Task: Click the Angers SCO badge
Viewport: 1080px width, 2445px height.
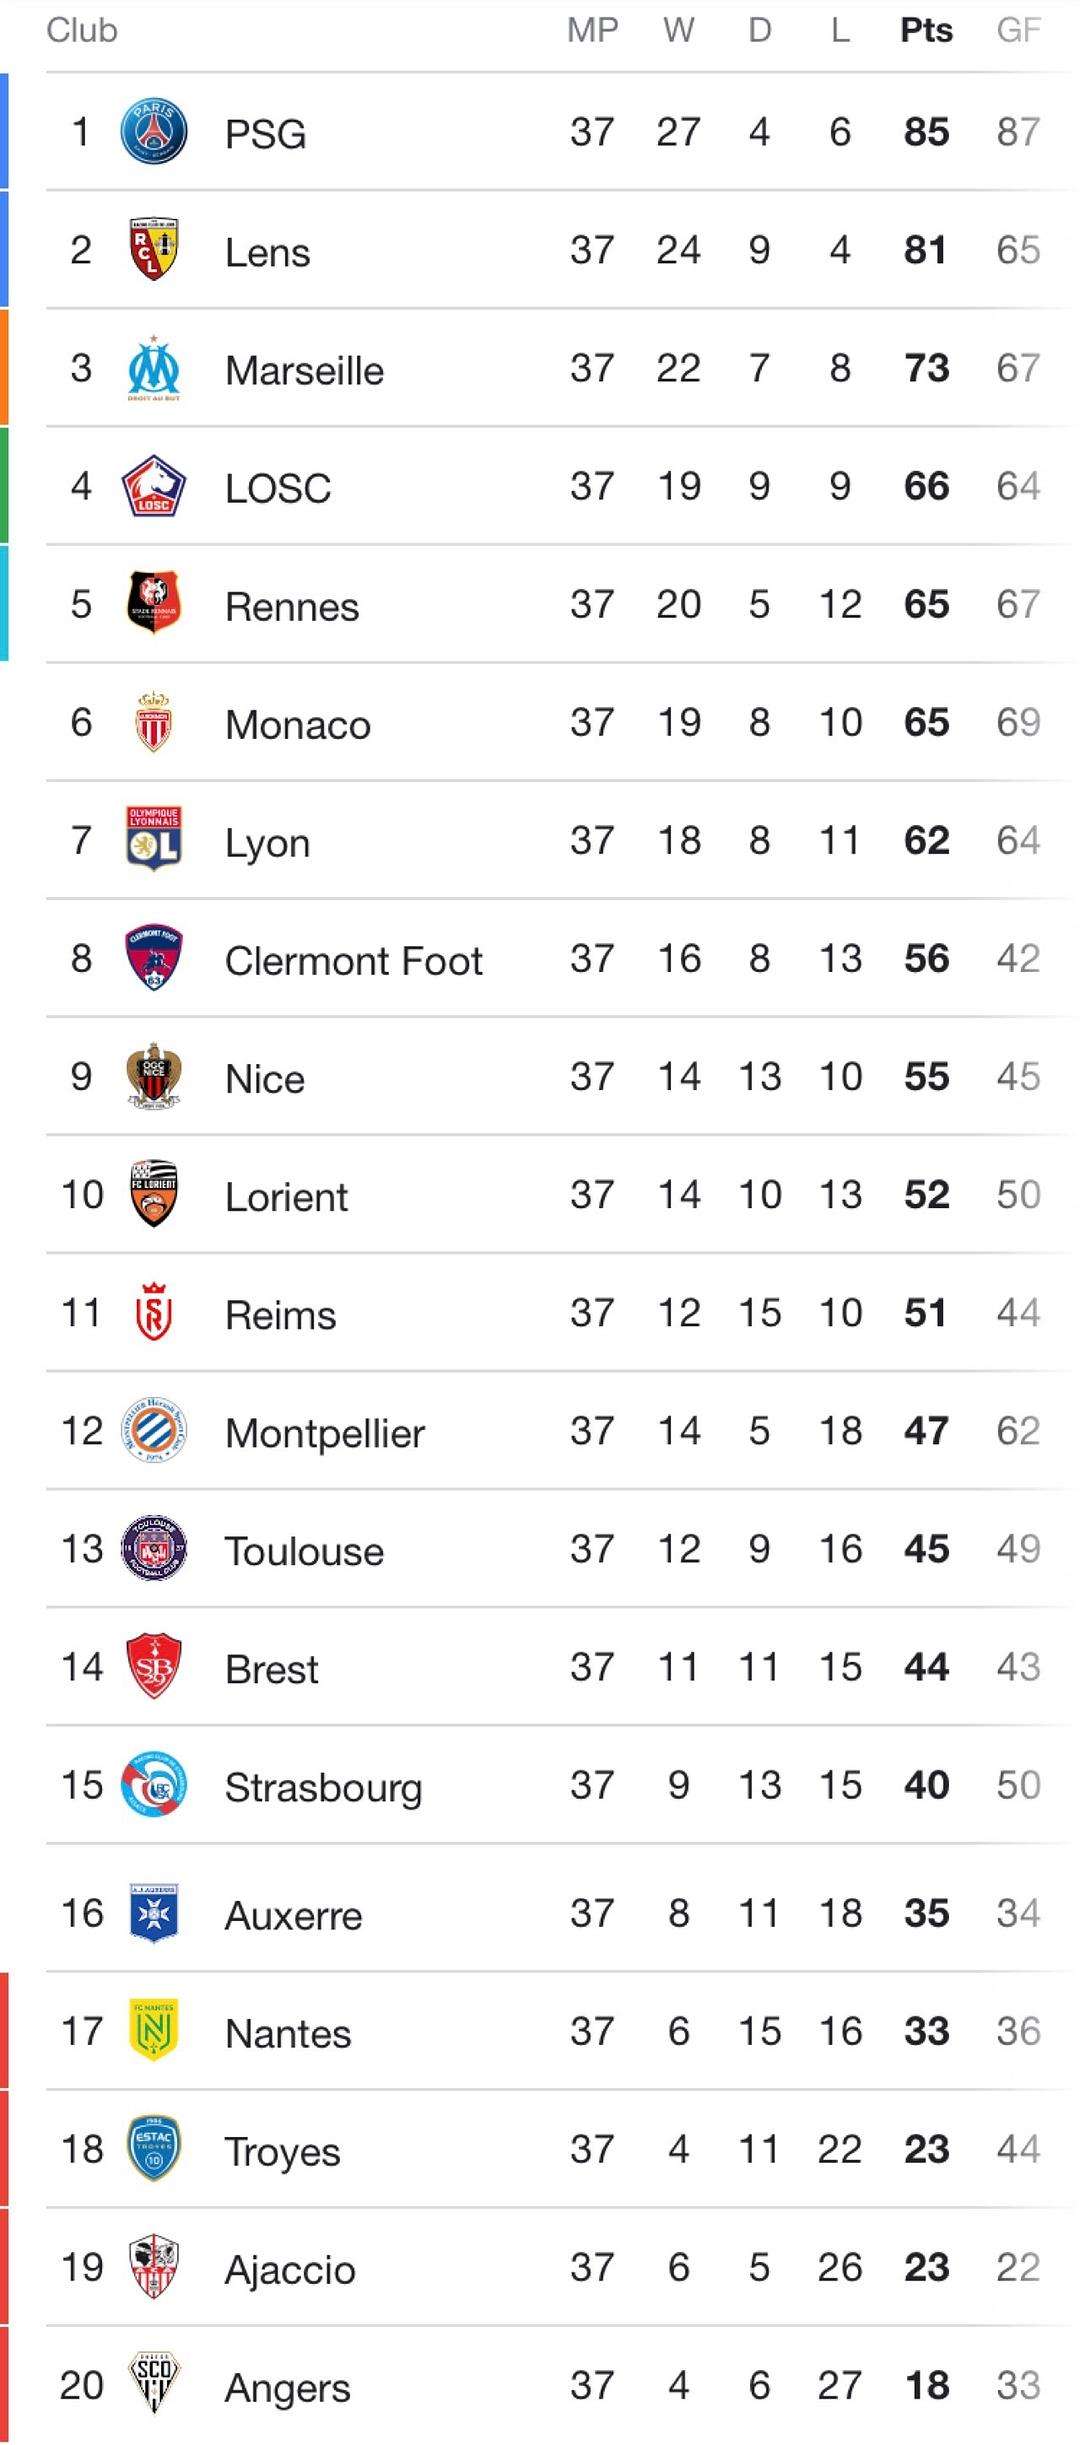Action: click(x=154, y=2385)
